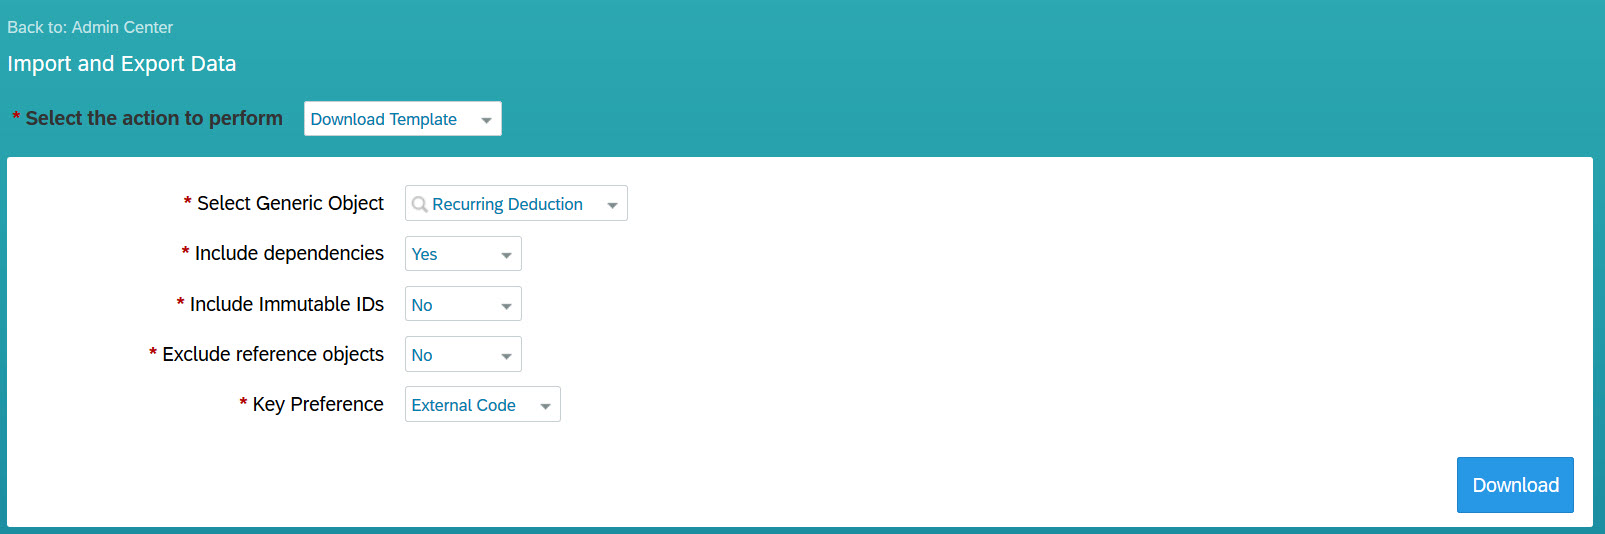Click the Select the action to perform label

[154, 118]
